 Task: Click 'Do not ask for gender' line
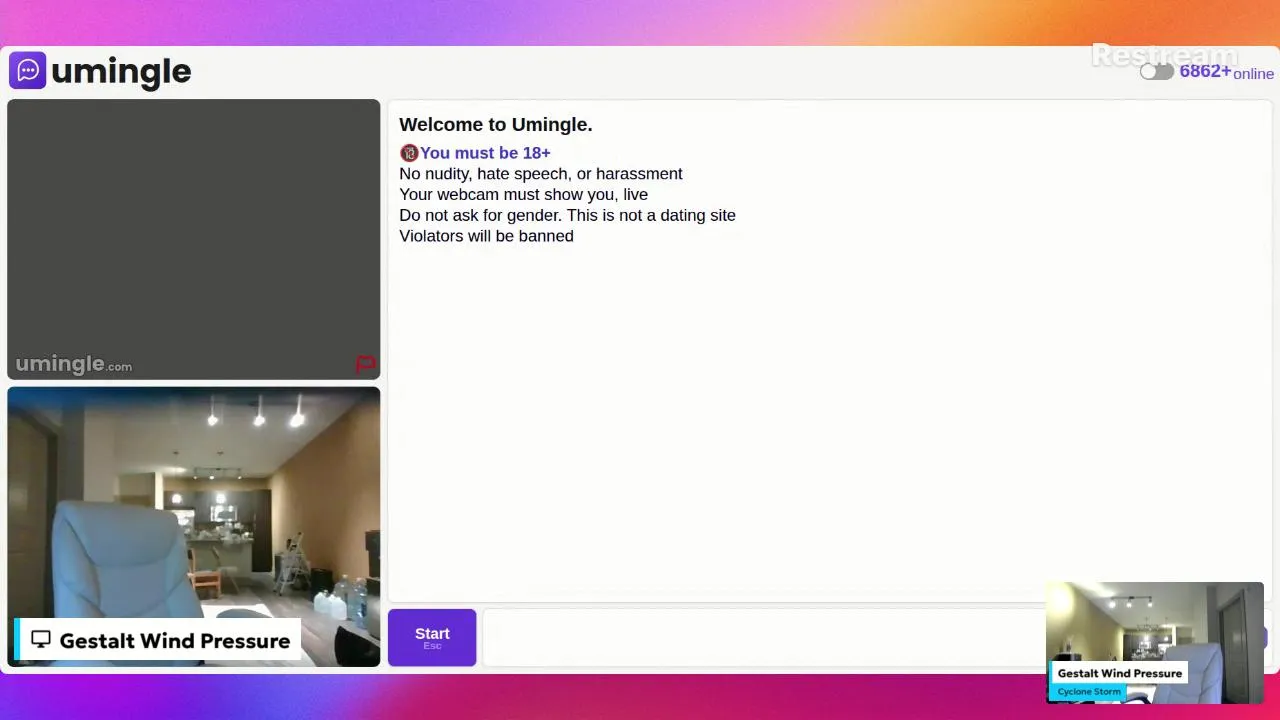[x=567, y=215]
